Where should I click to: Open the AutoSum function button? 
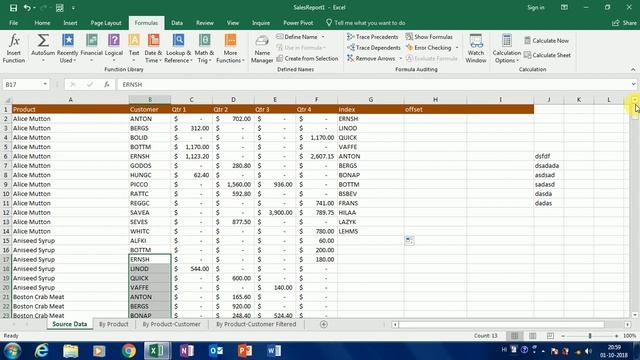click(43, 49)
